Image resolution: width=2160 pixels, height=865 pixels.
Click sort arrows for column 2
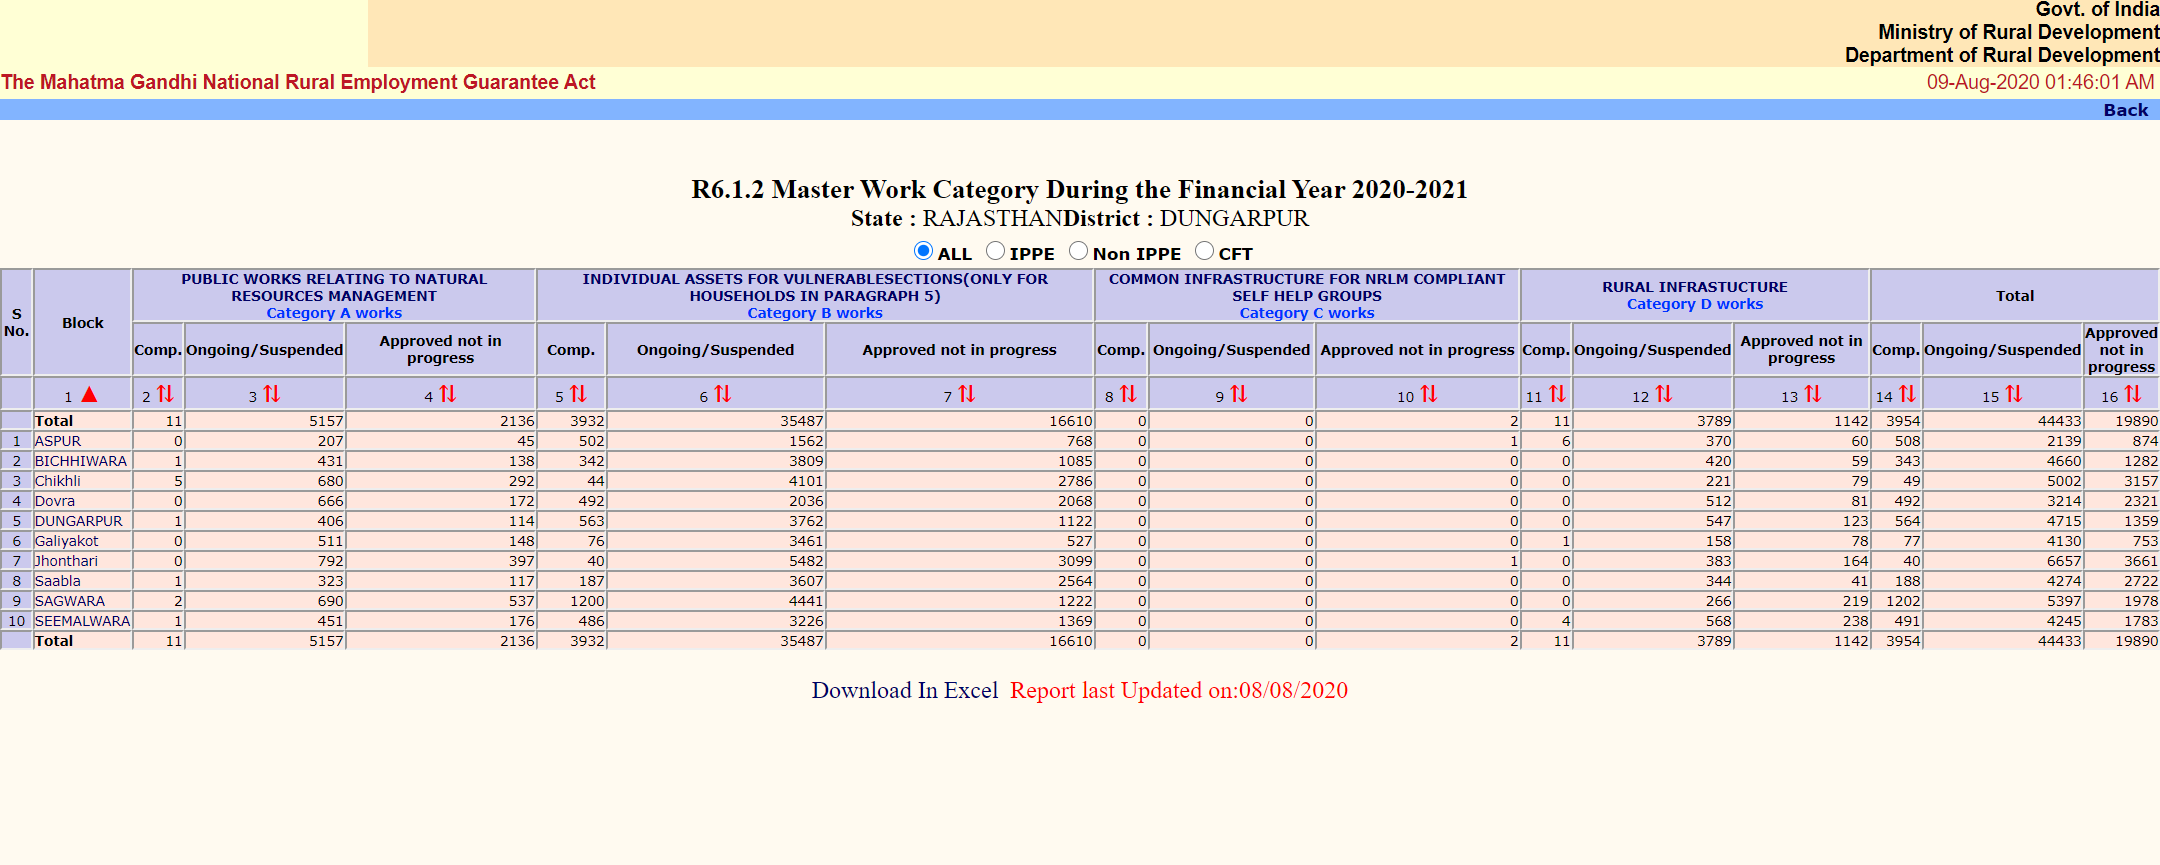pos(165,395)
